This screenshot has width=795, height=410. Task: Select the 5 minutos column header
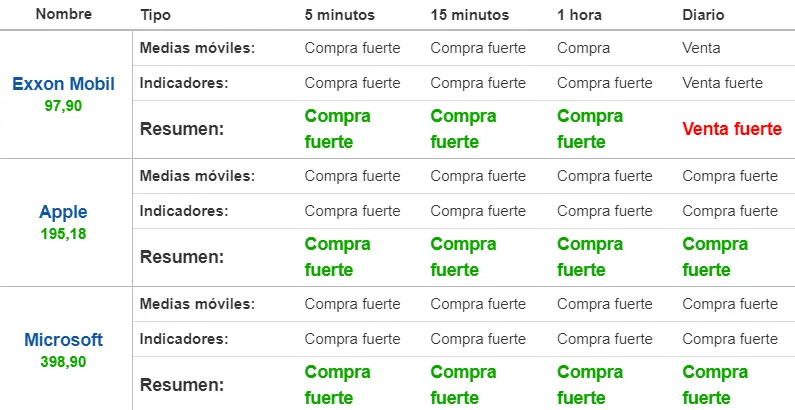tap(340, 15)
